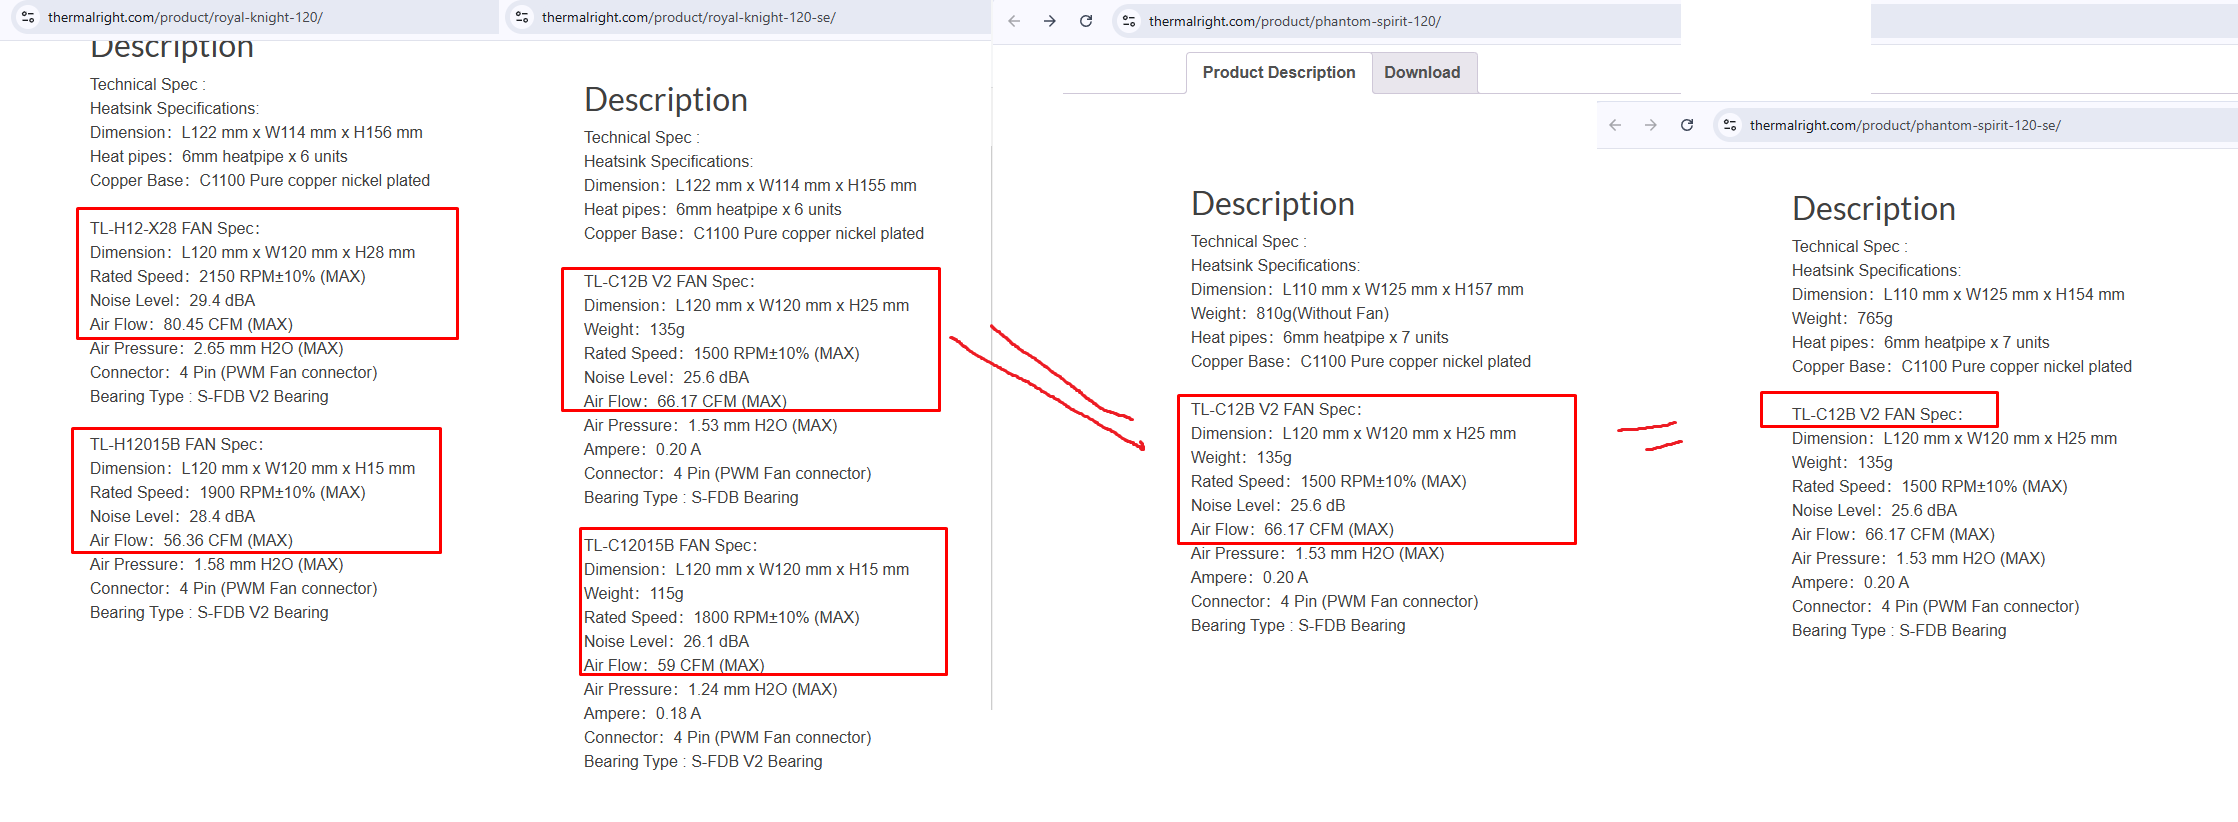This screenshot has width=2238, height=822.
Task: Open site info icon for phantom-spirit-120 page
Action: (1129, 21)
